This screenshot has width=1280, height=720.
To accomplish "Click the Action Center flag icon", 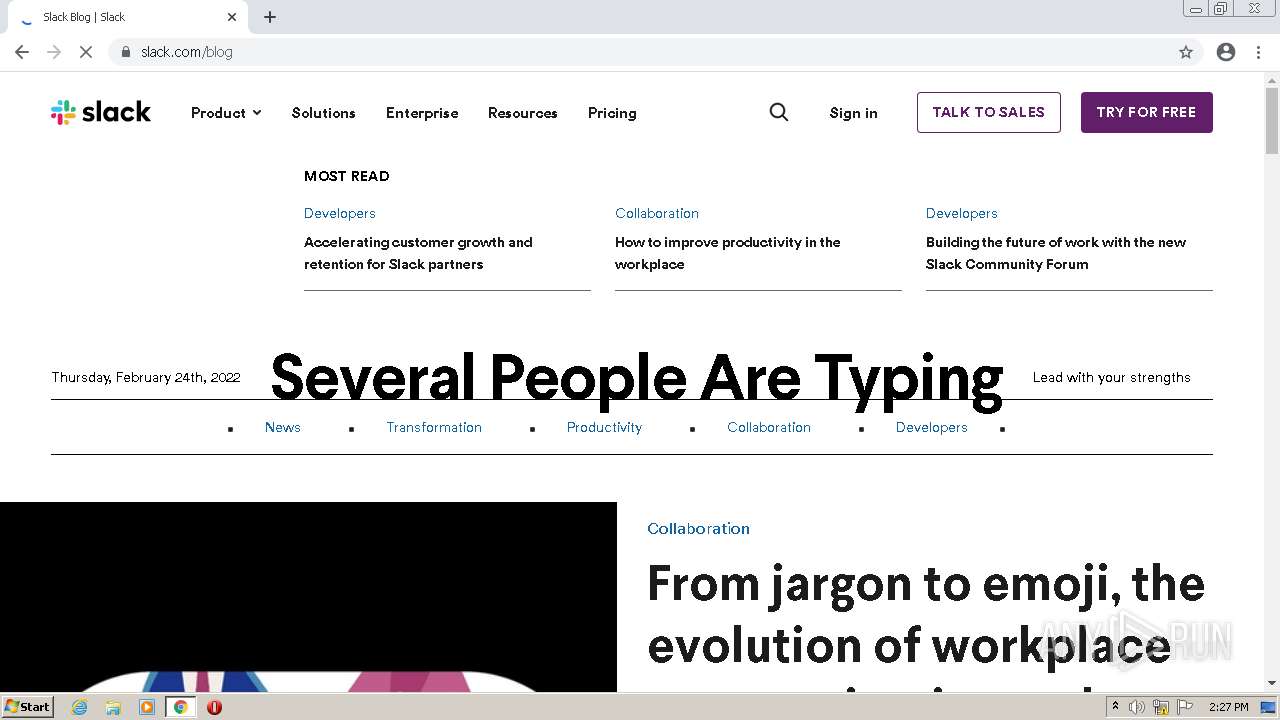I will point(1185,707).
